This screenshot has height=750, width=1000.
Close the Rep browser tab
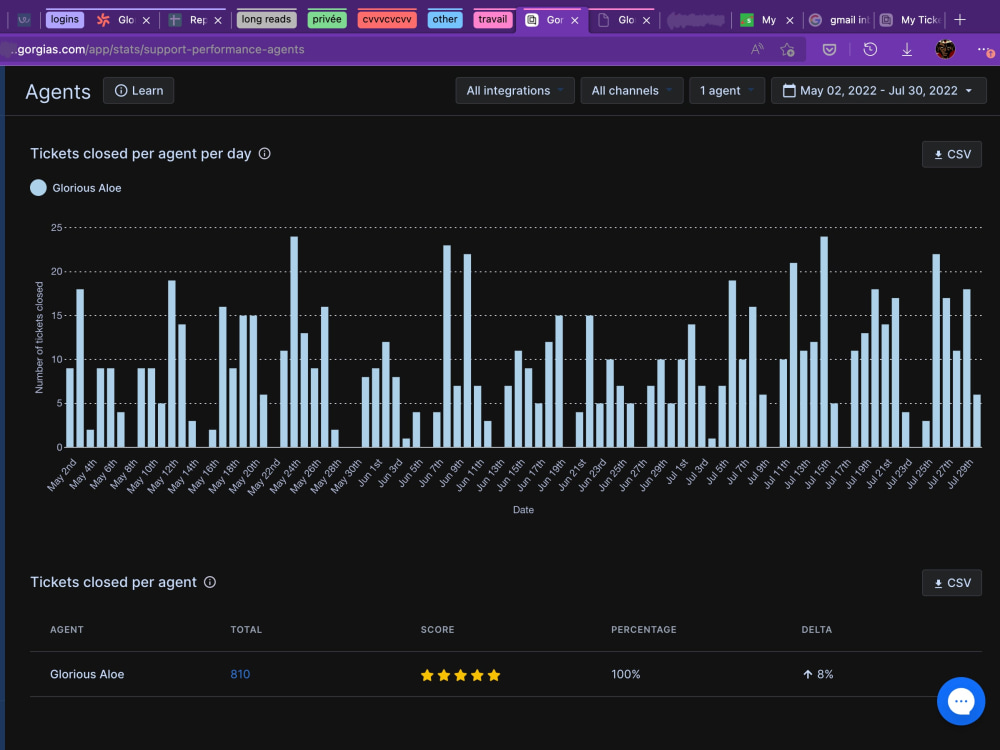(x=218, y=20)
